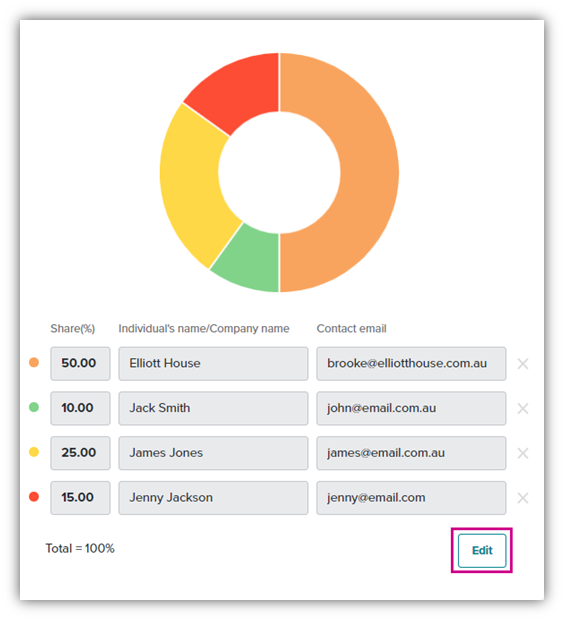
Task: Focus the Elliott House name field
Action: [x=213, y=363]
